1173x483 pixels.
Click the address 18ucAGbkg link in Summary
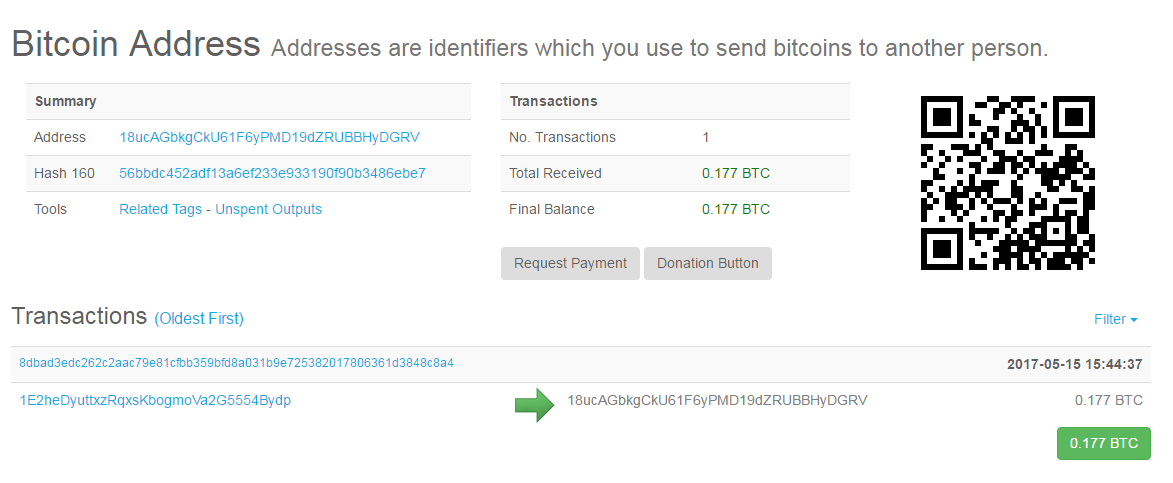[269, 138]
